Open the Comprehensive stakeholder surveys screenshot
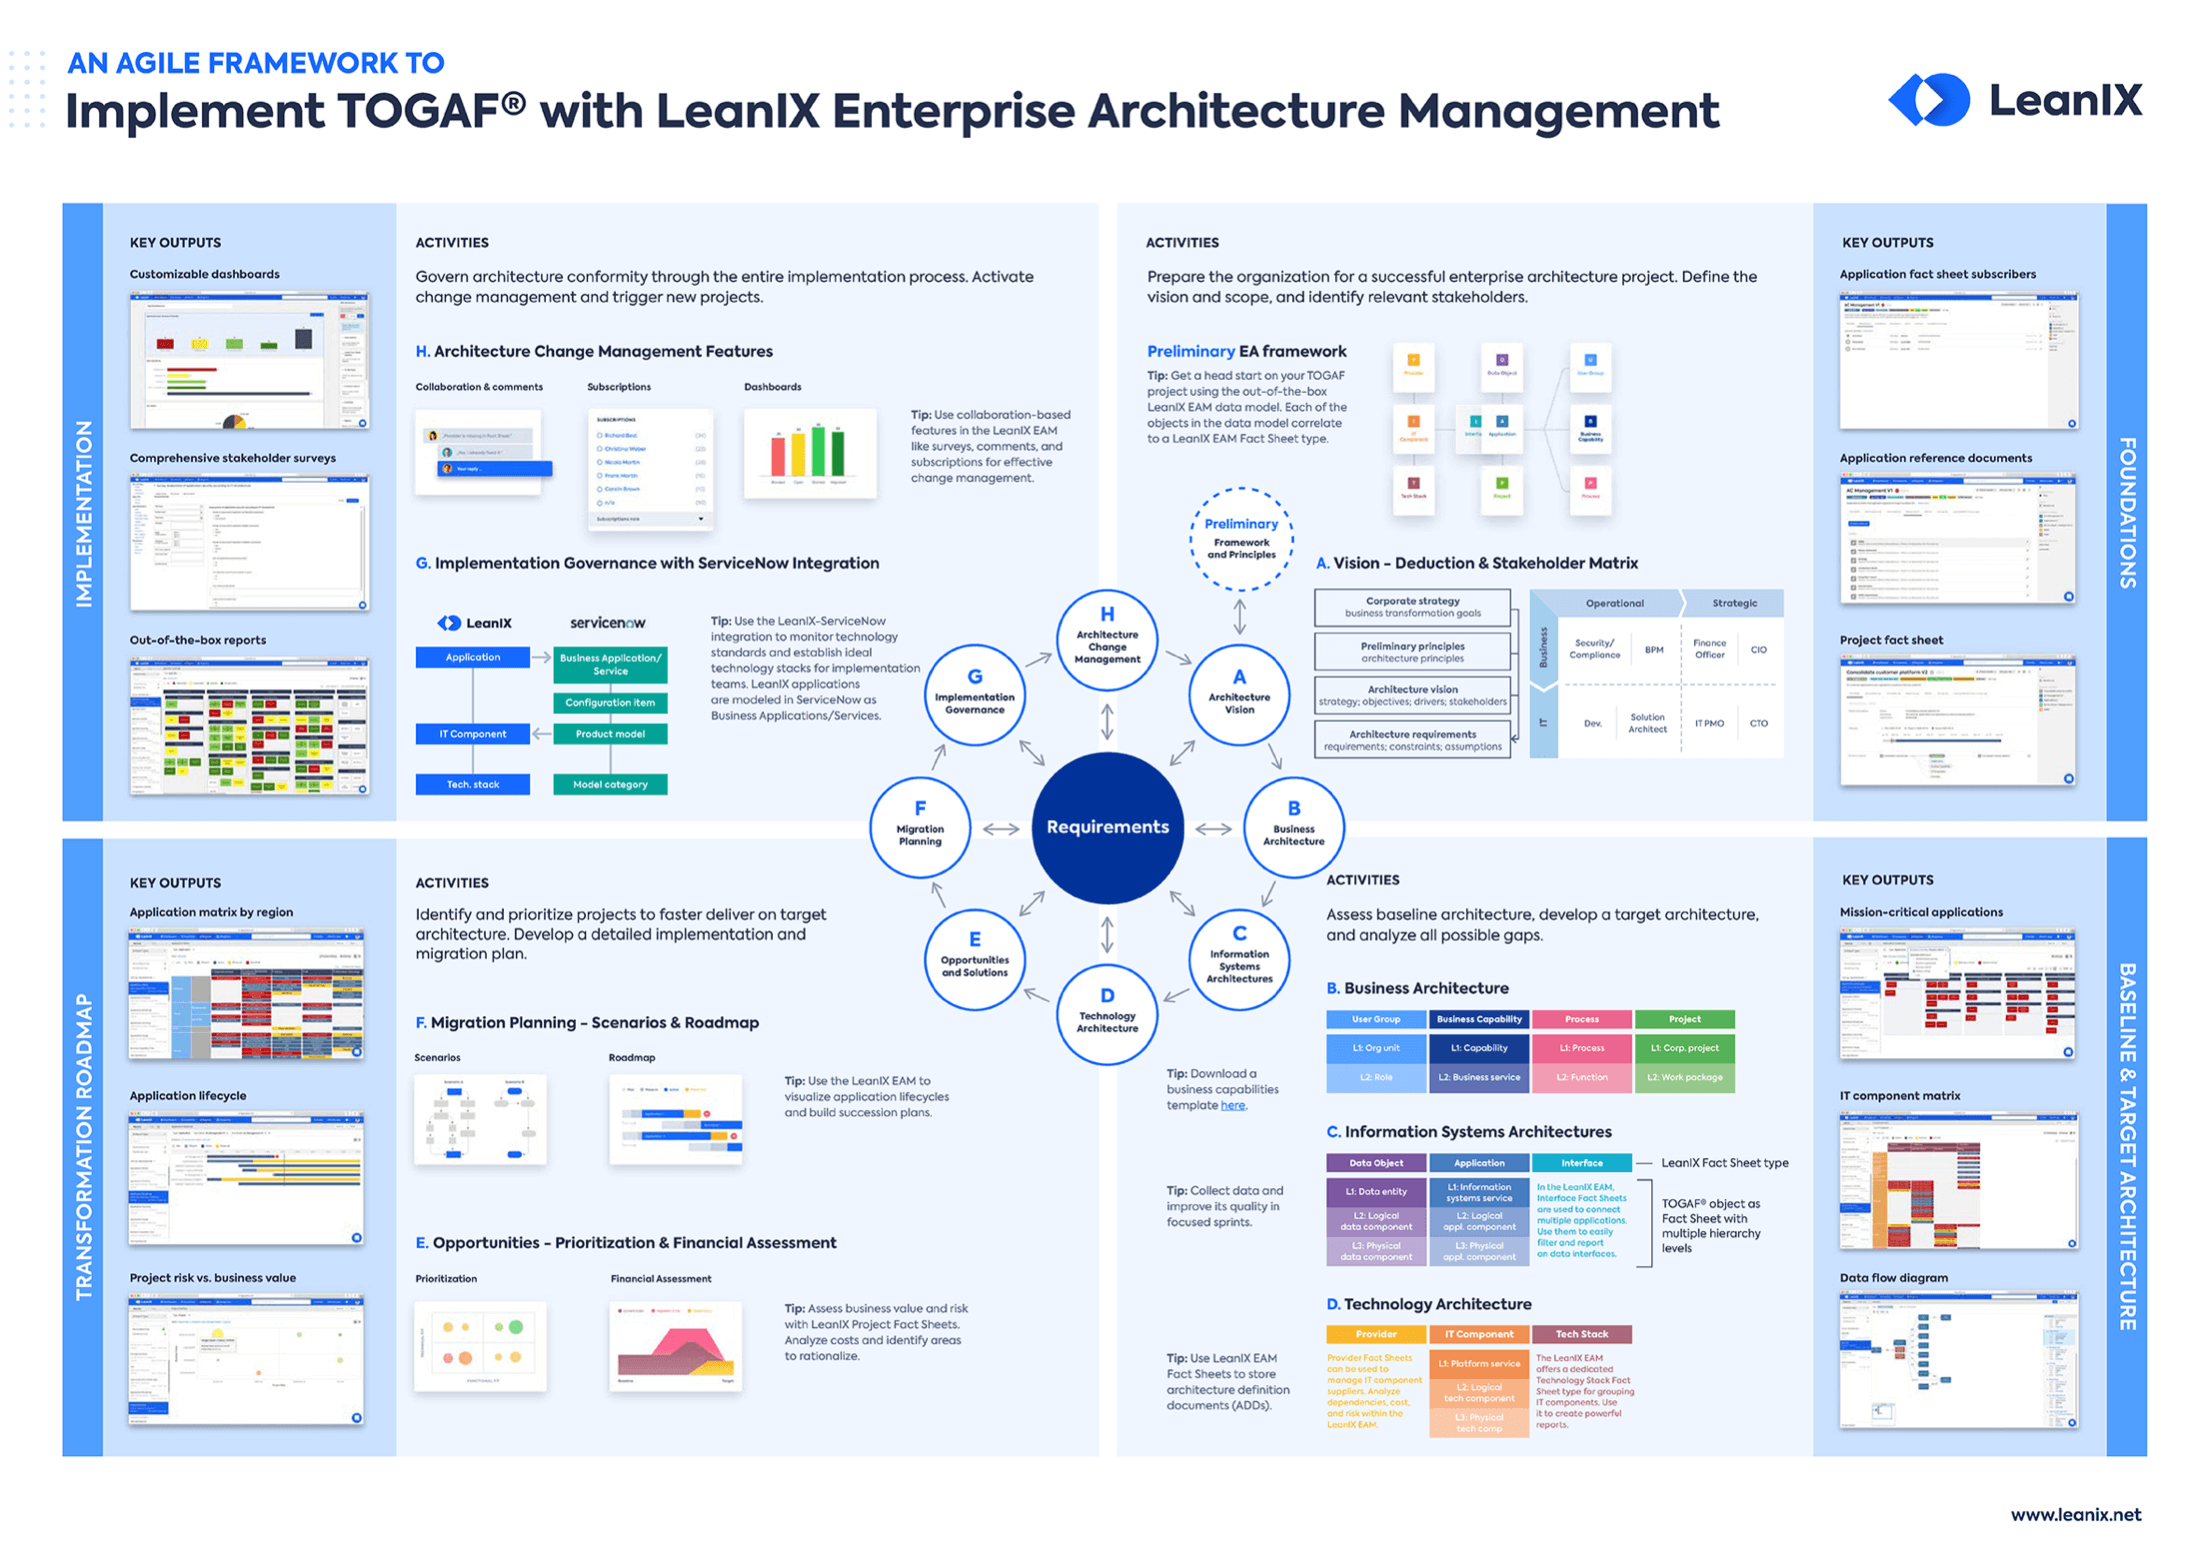 click(x=249, y=543)
